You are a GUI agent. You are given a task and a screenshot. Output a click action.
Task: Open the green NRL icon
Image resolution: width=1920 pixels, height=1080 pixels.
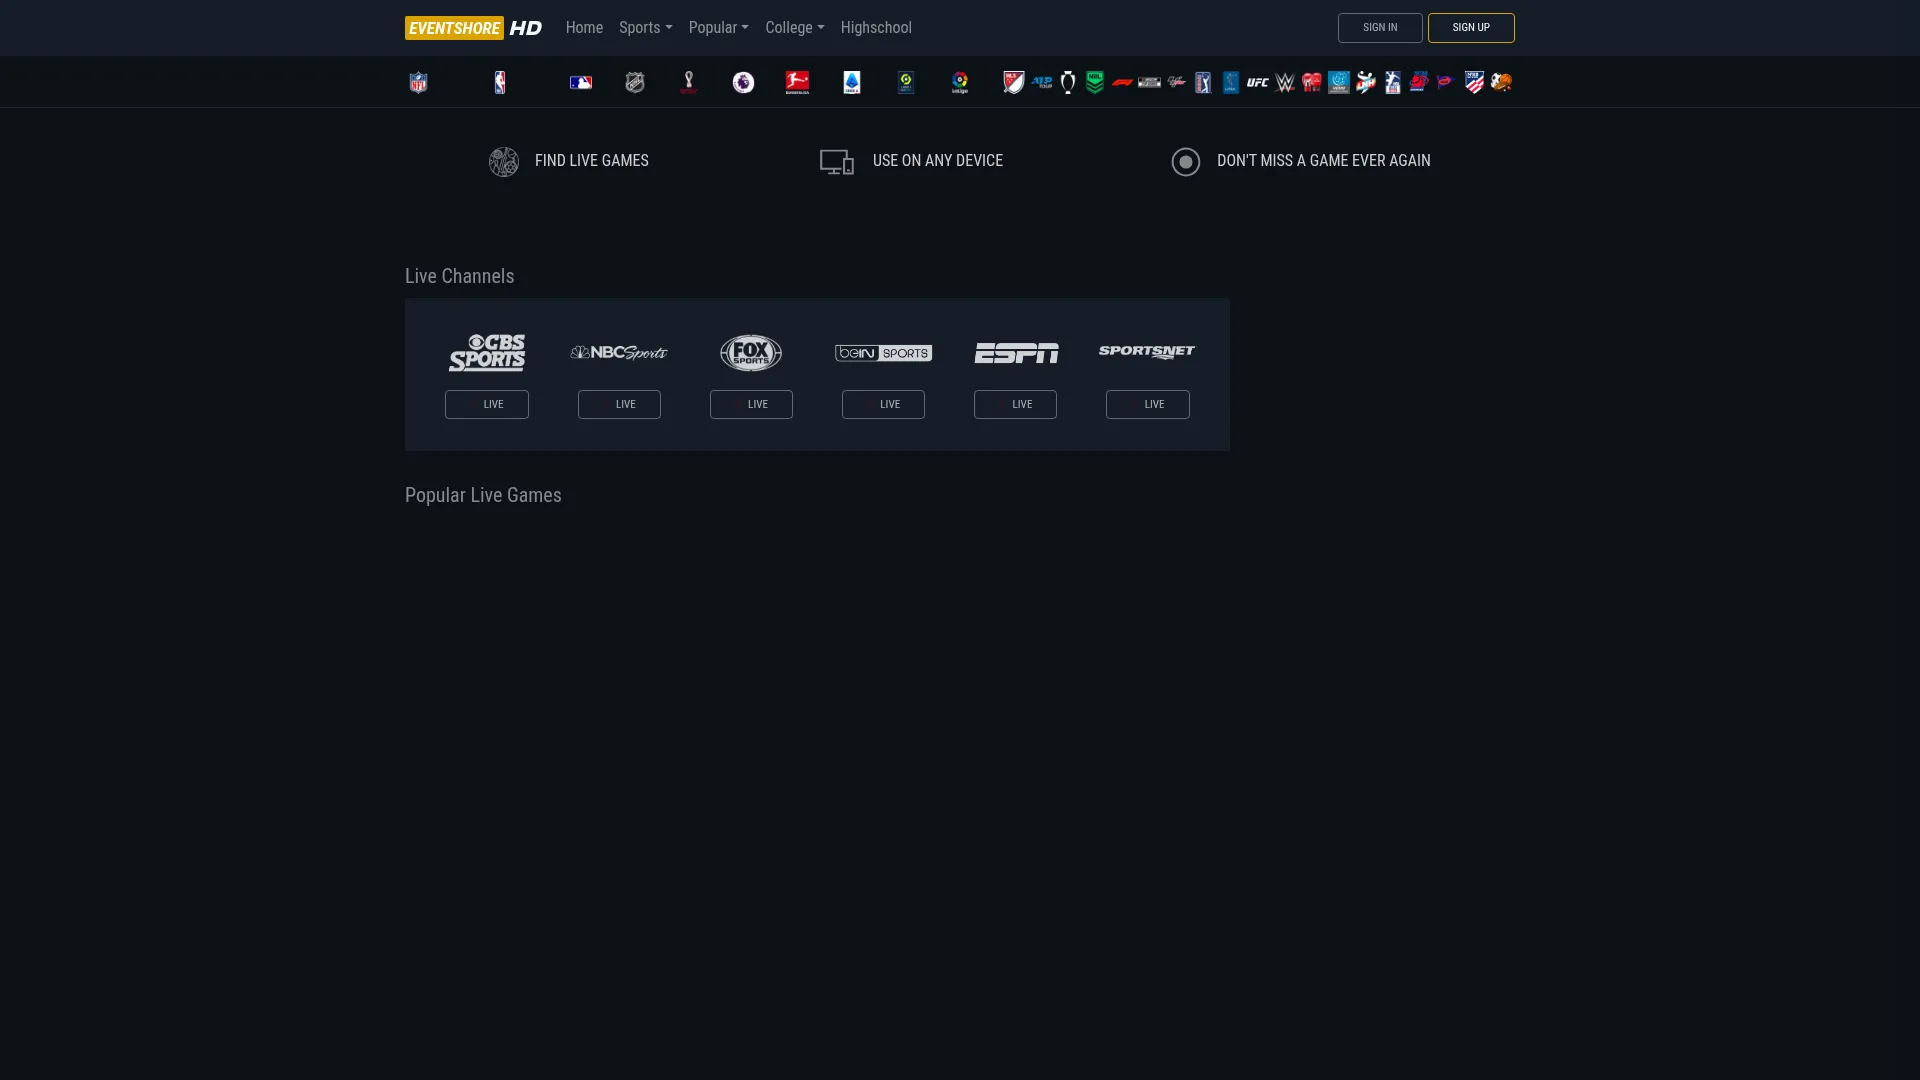coord(1095,82)
